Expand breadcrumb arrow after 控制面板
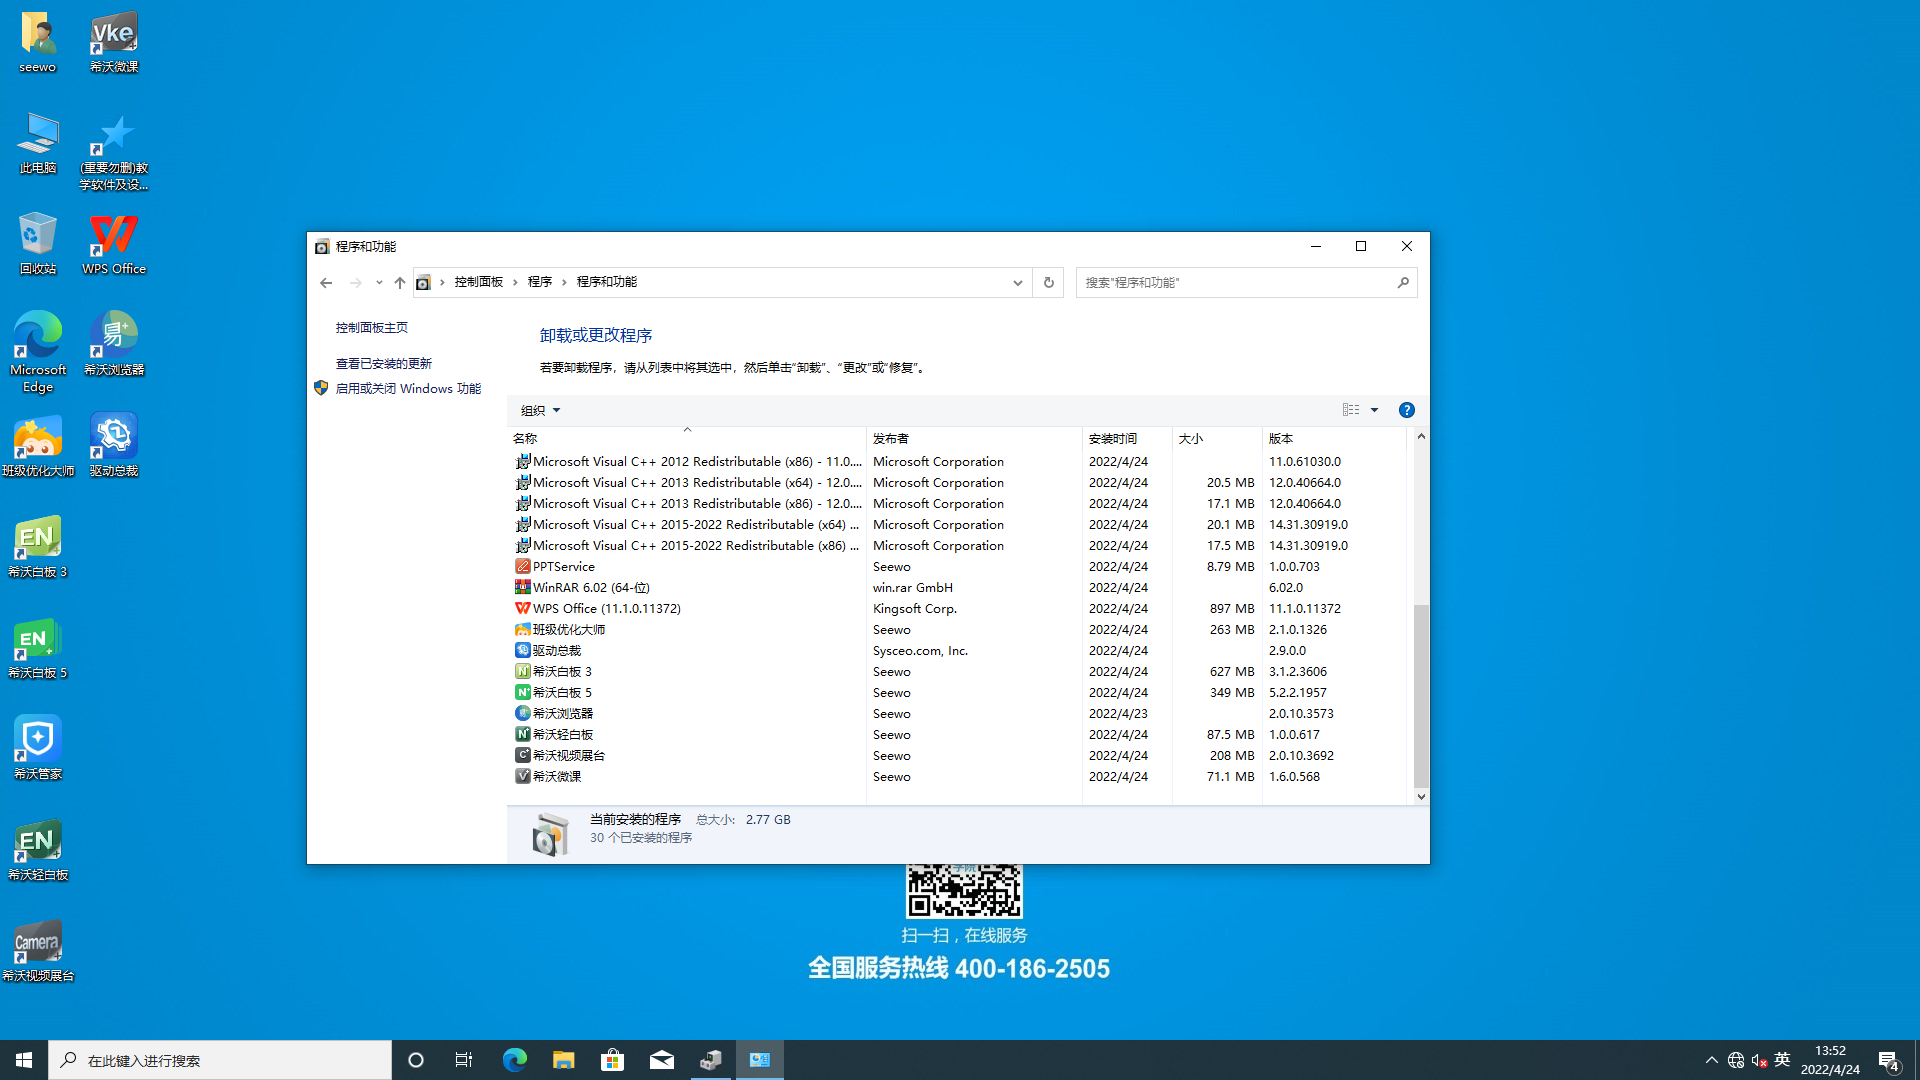Screen dimensions: 1920x1080 [x=515, y=283]
